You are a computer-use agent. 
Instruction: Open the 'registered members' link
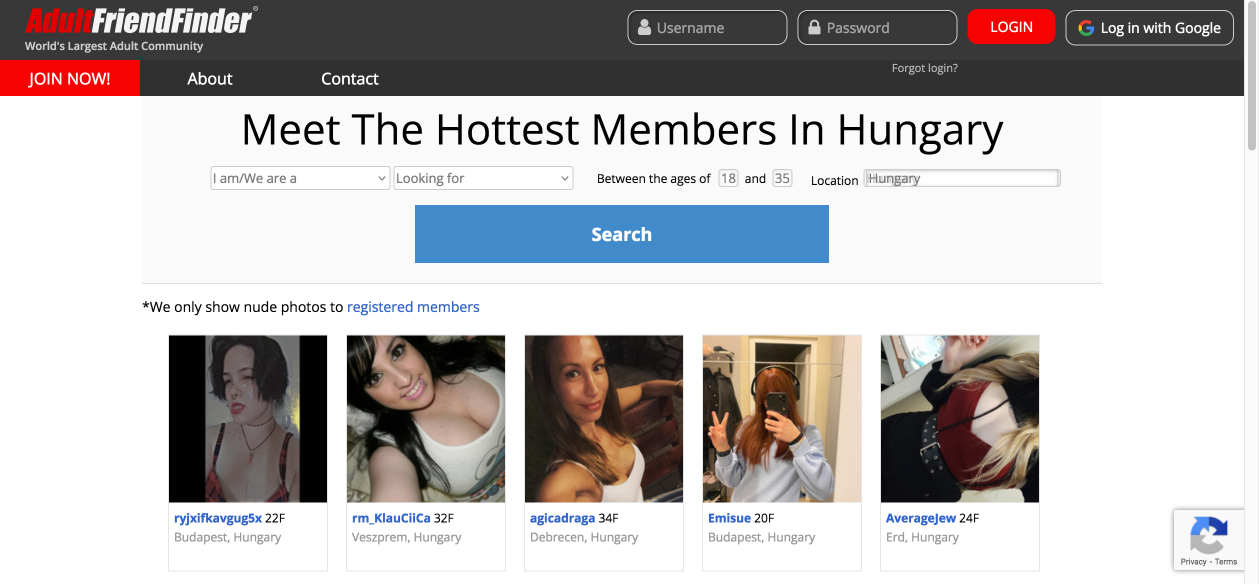click(413, 306)
